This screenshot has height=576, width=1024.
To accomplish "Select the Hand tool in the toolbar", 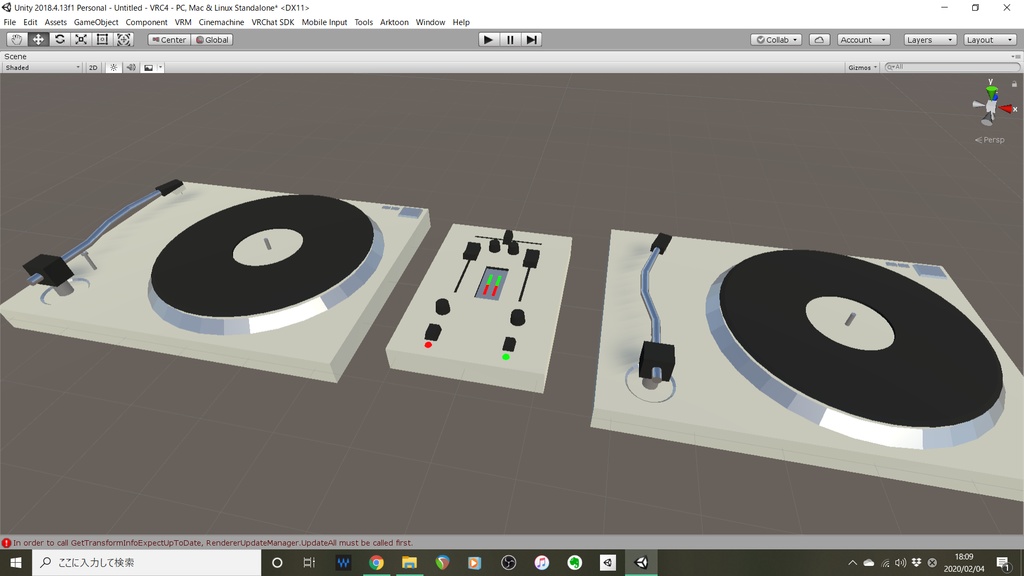I will point(15,39).
